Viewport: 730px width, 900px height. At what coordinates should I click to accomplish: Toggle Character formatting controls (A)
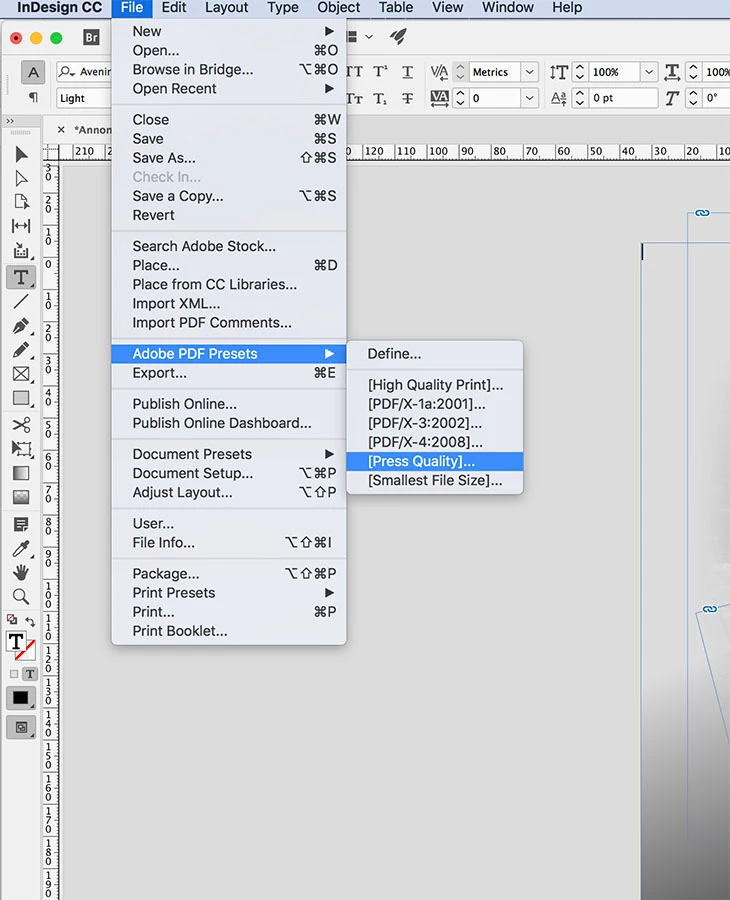(x=33, y=72)
